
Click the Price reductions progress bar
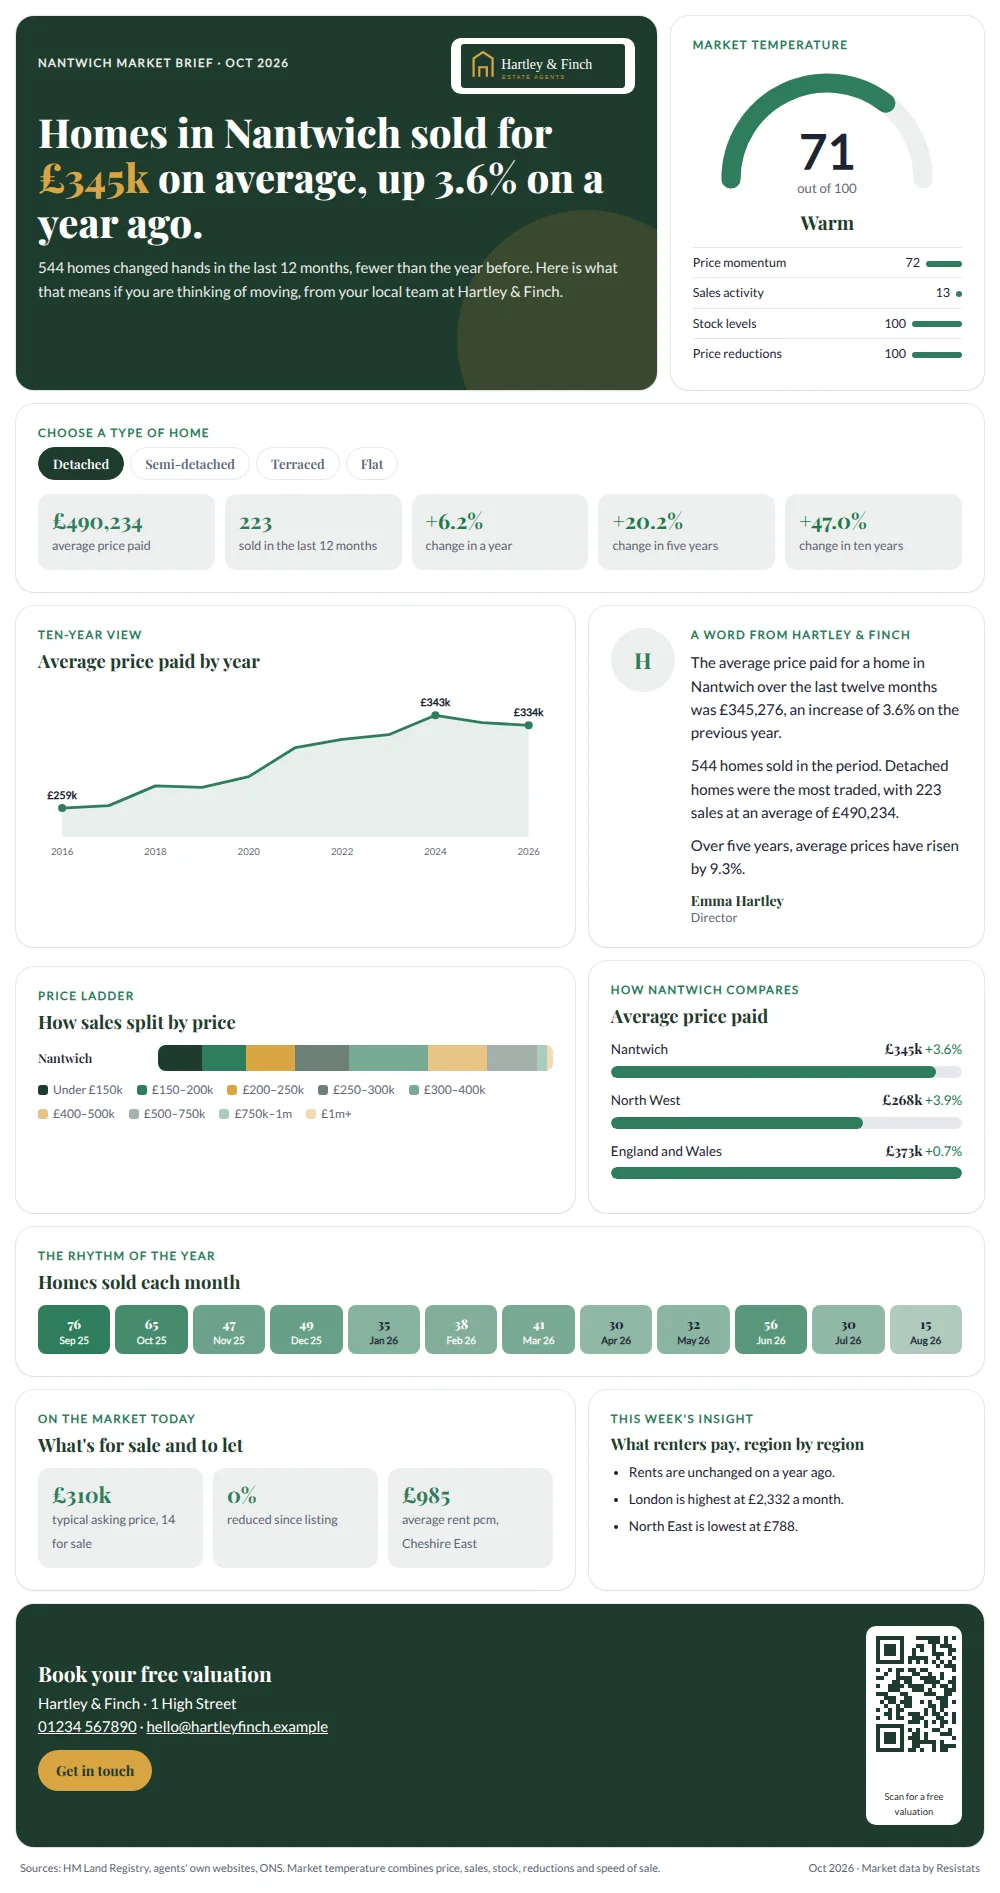coord(937,355)
